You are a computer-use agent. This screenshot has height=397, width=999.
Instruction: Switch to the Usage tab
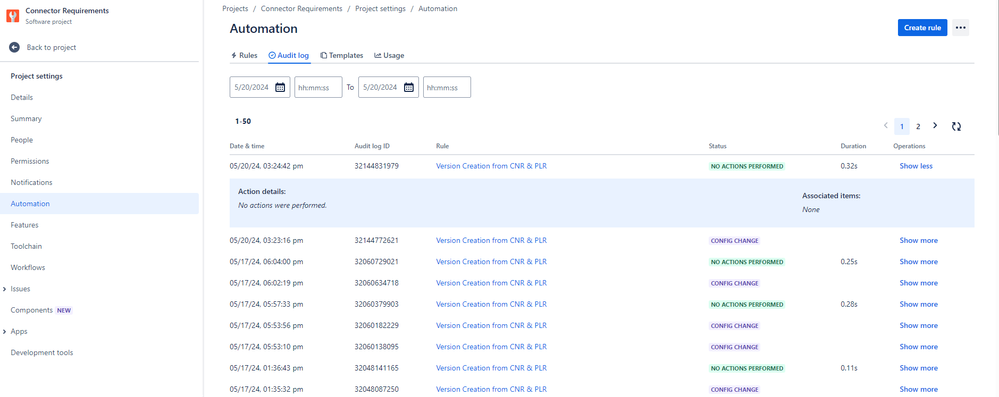click(x=389, y=55)
